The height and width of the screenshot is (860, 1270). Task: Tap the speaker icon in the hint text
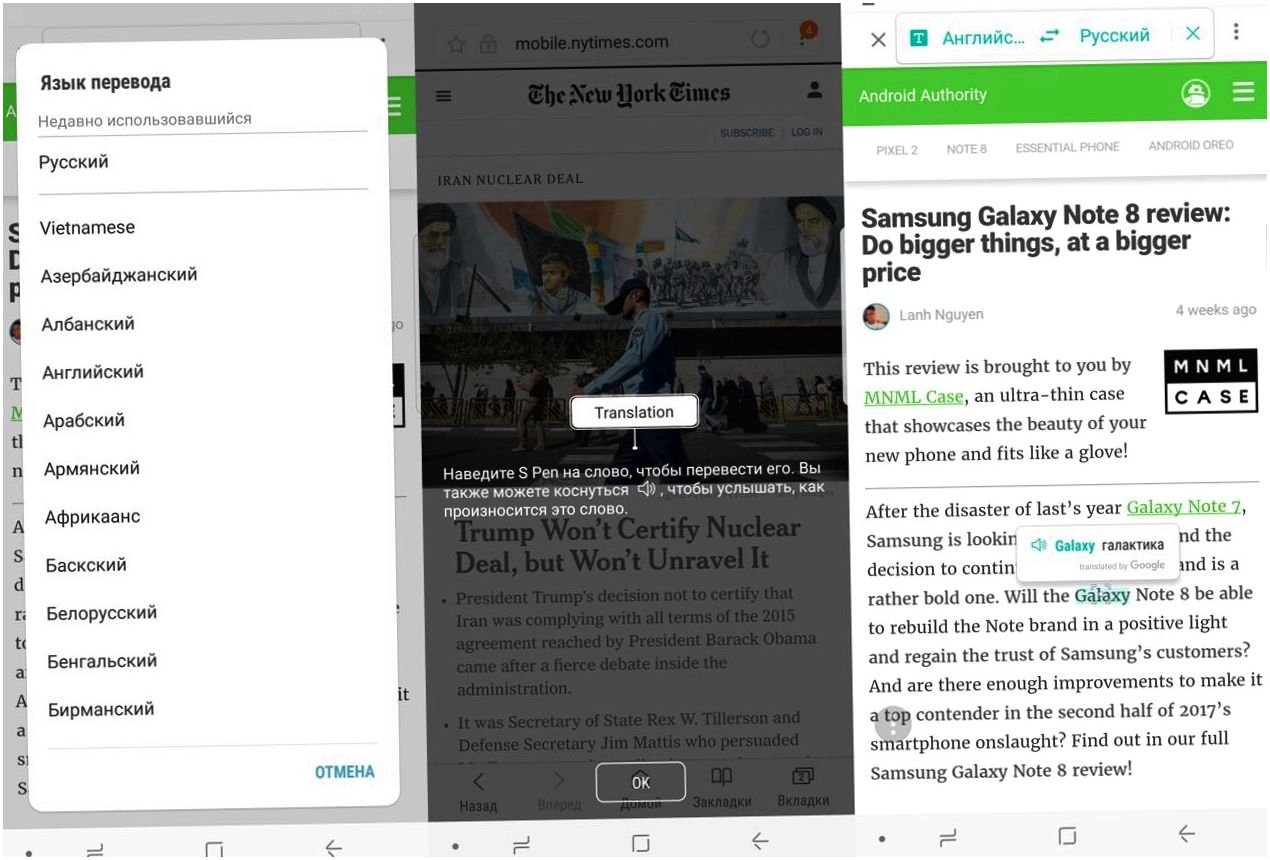[x=648, y=489]
